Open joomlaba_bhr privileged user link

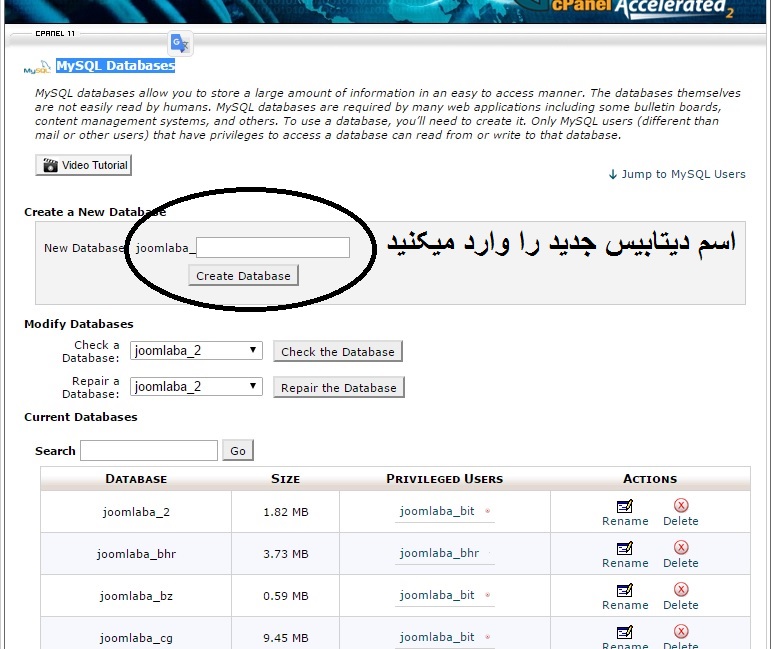click(439, 553)
